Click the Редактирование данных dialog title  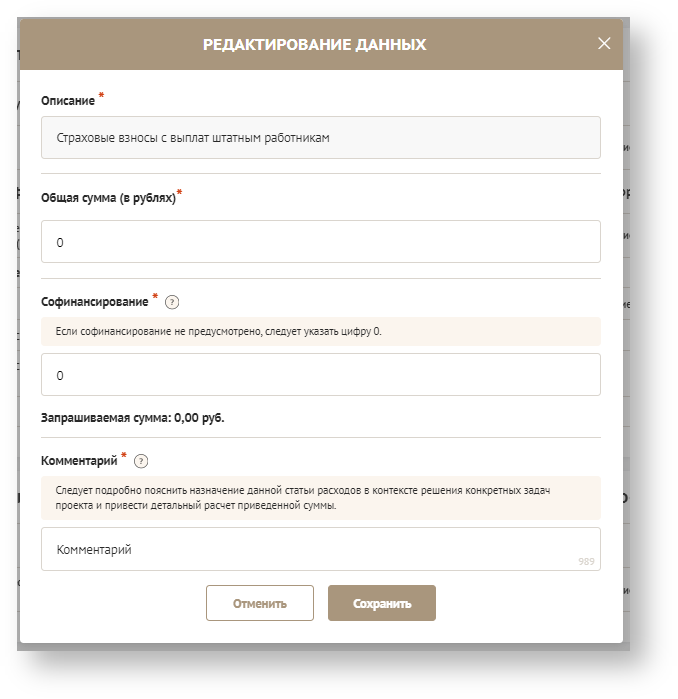314,45
